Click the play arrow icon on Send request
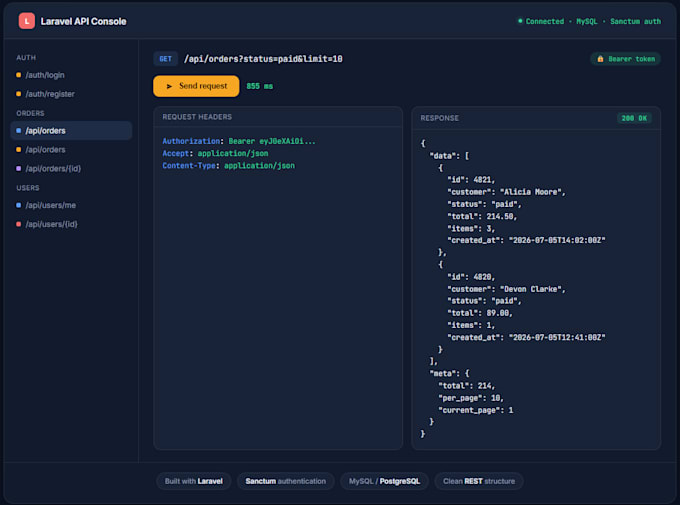Image resolution: width=680 pixels, height=505 pixels. (169, 86)
